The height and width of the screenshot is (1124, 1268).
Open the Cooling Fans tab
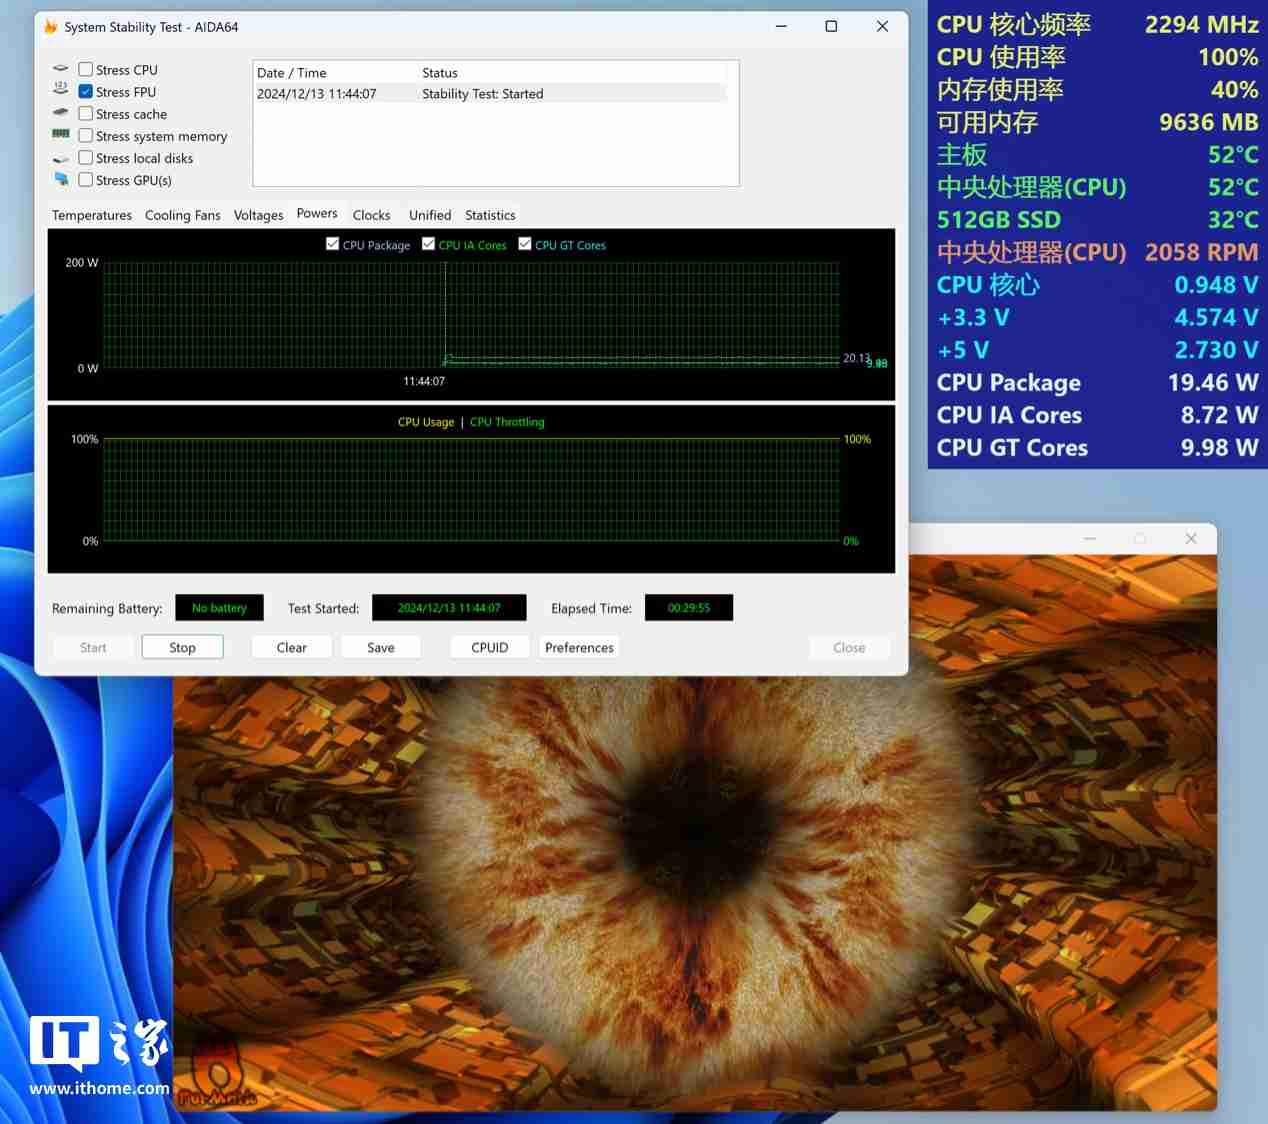pos(182,215)
